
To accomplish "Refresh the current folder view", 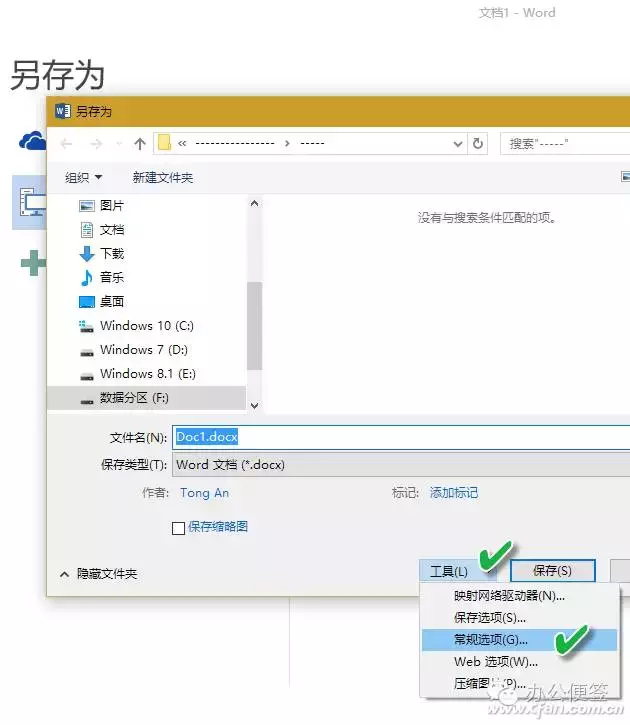I will (x=478, y=143).
